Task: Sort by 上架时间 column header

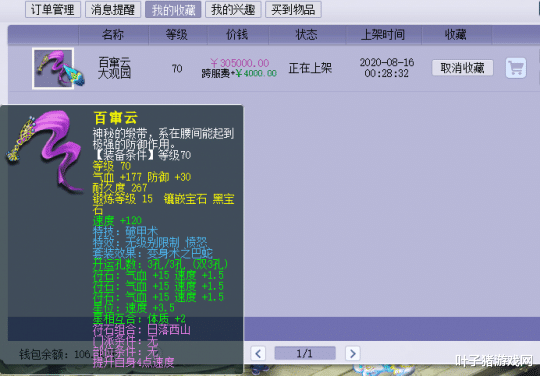Action: 383,34
